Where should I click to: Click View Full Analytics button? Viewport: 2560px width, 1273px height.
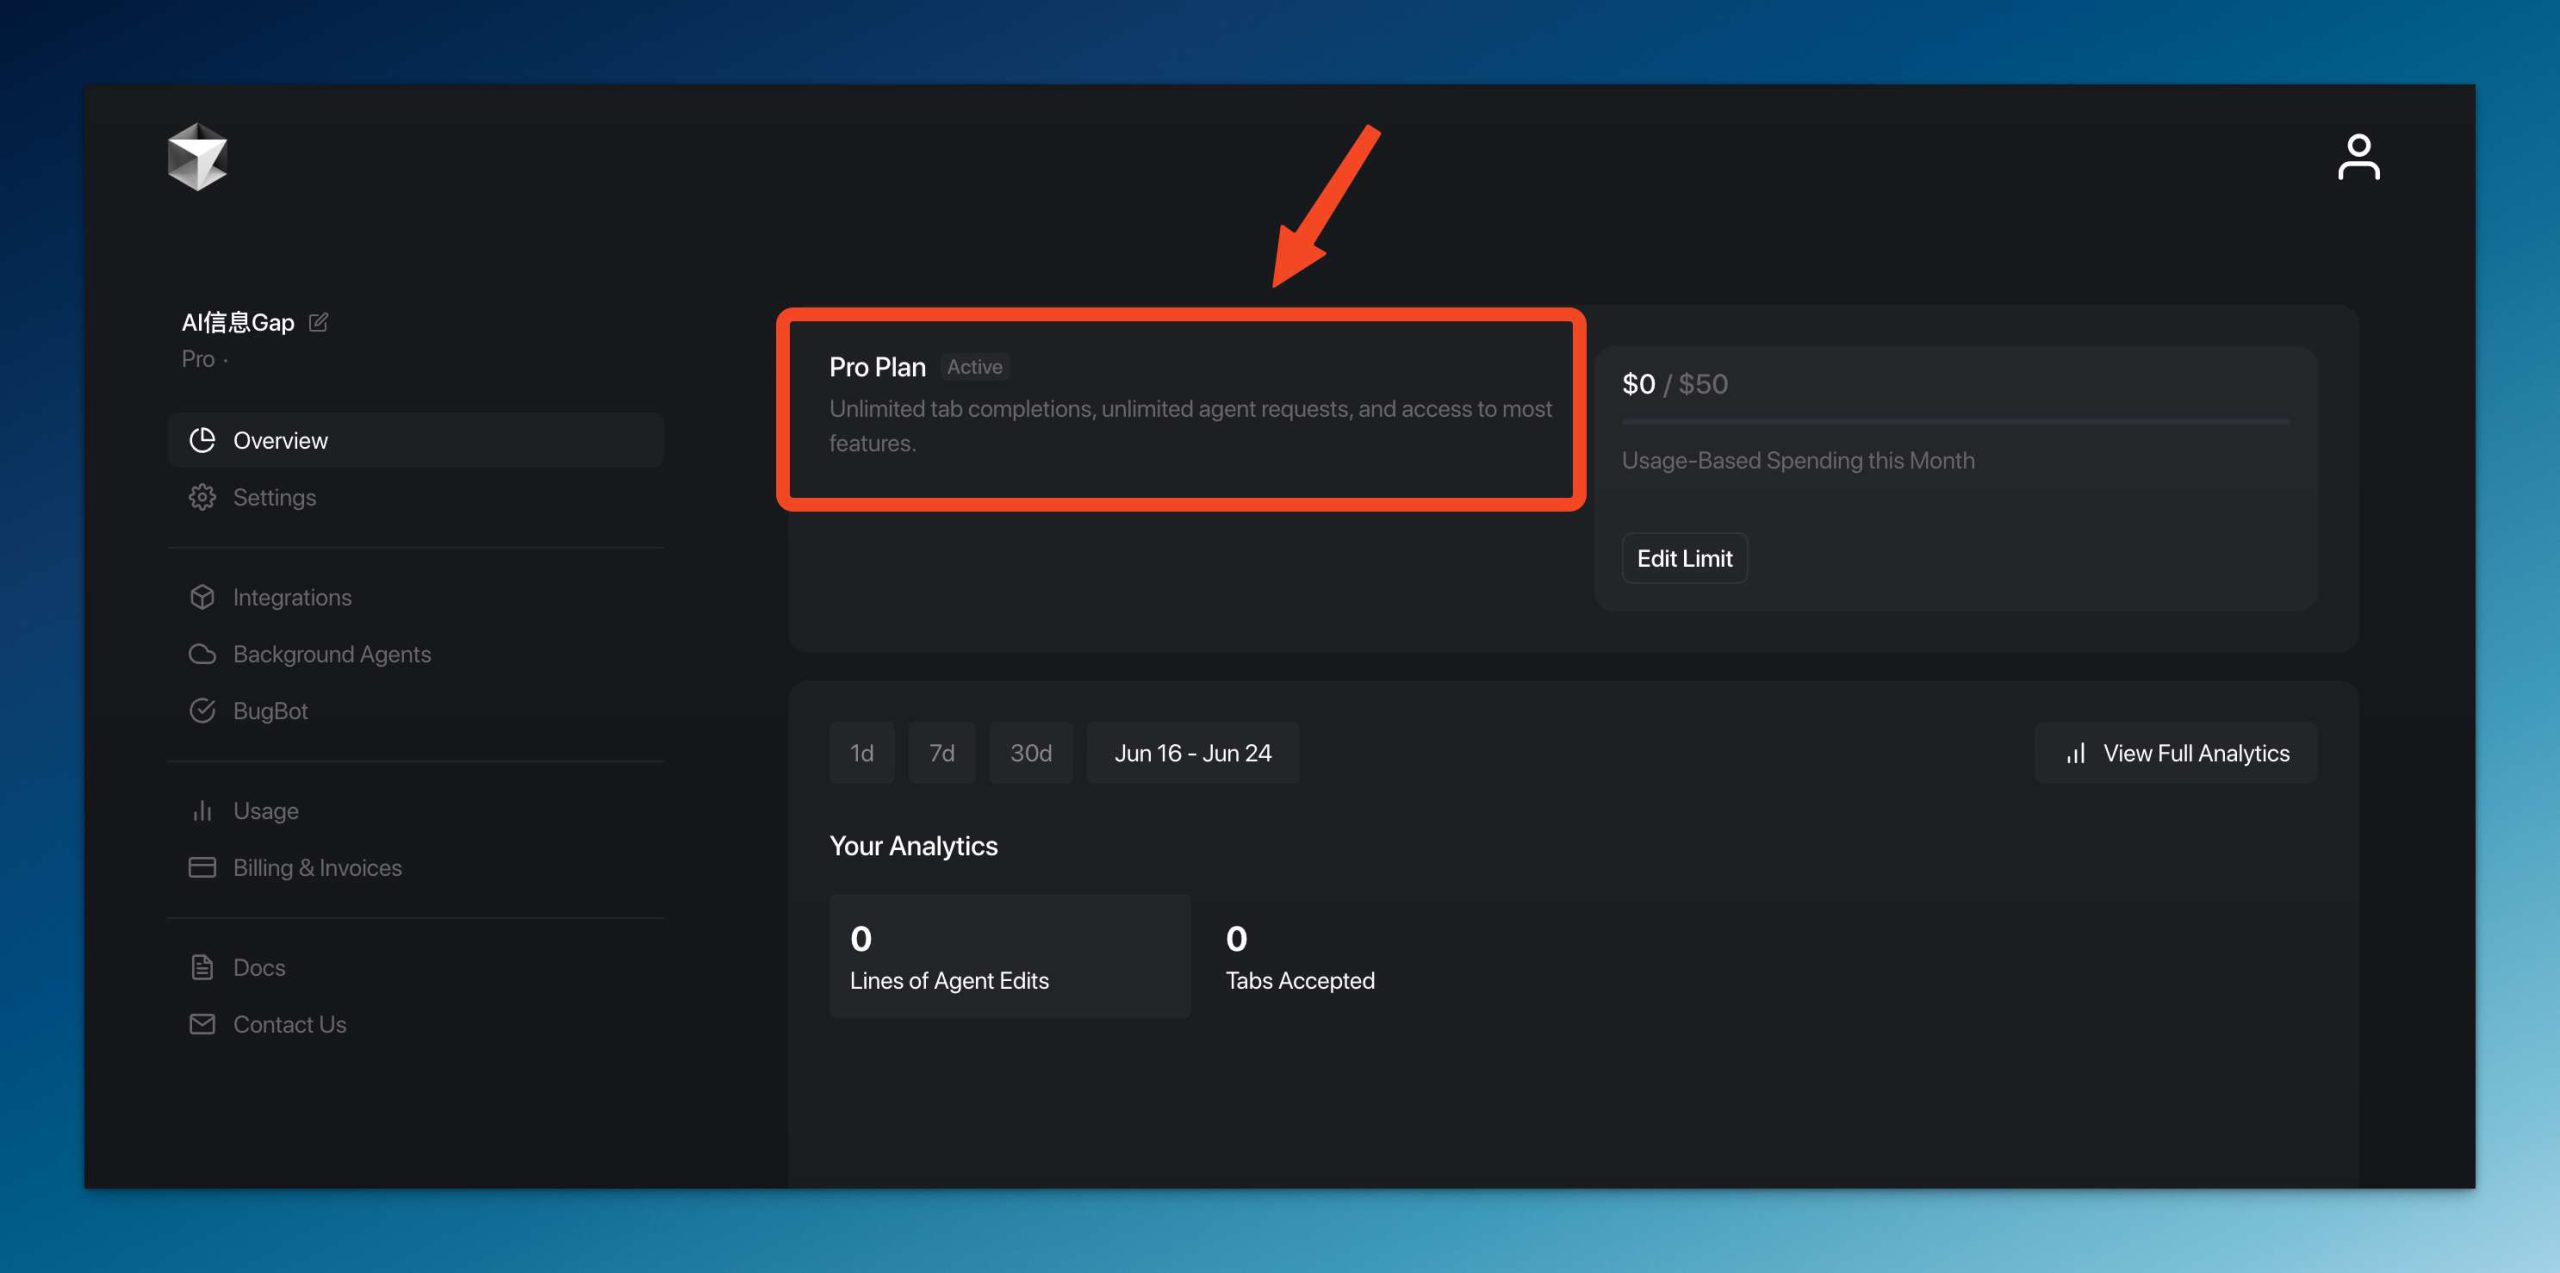click(x=2176, y=753)
